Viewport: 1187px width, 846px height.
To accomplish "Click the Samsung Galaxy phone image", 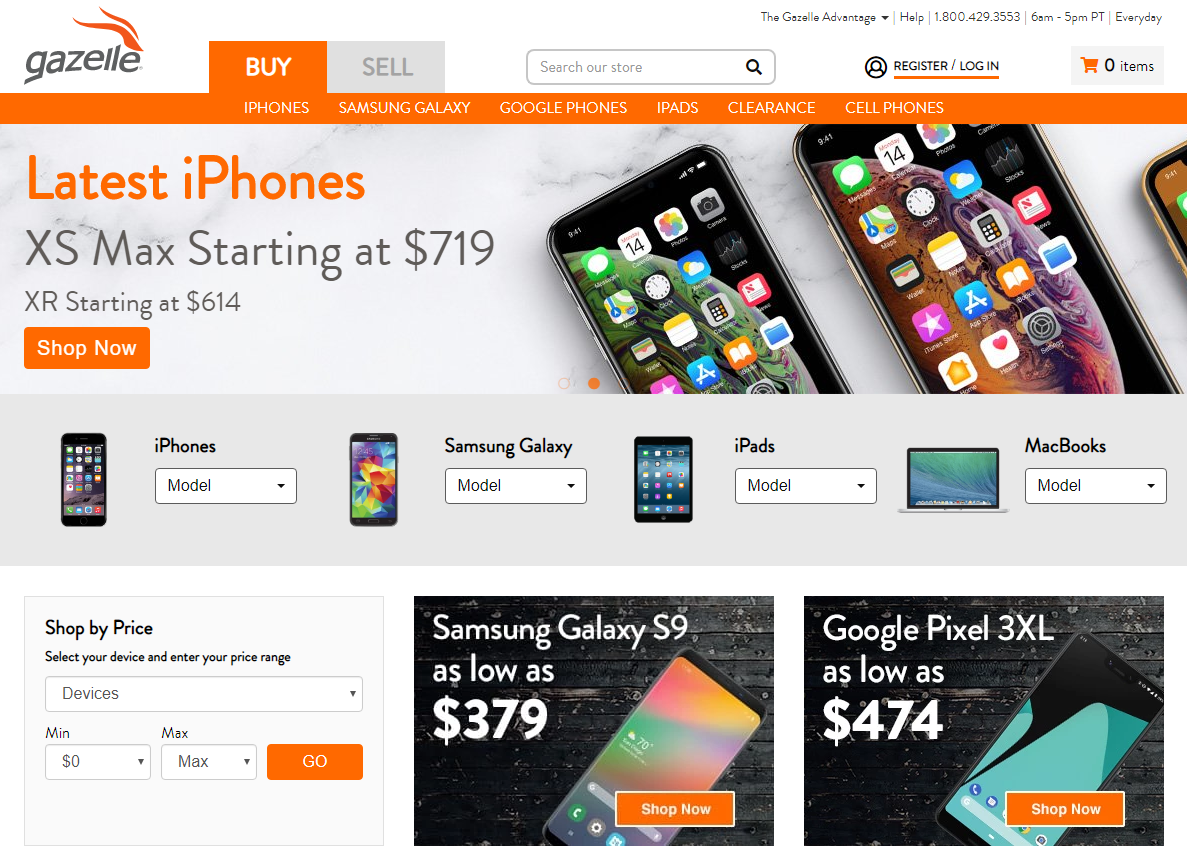I will [x=373, y=480].
